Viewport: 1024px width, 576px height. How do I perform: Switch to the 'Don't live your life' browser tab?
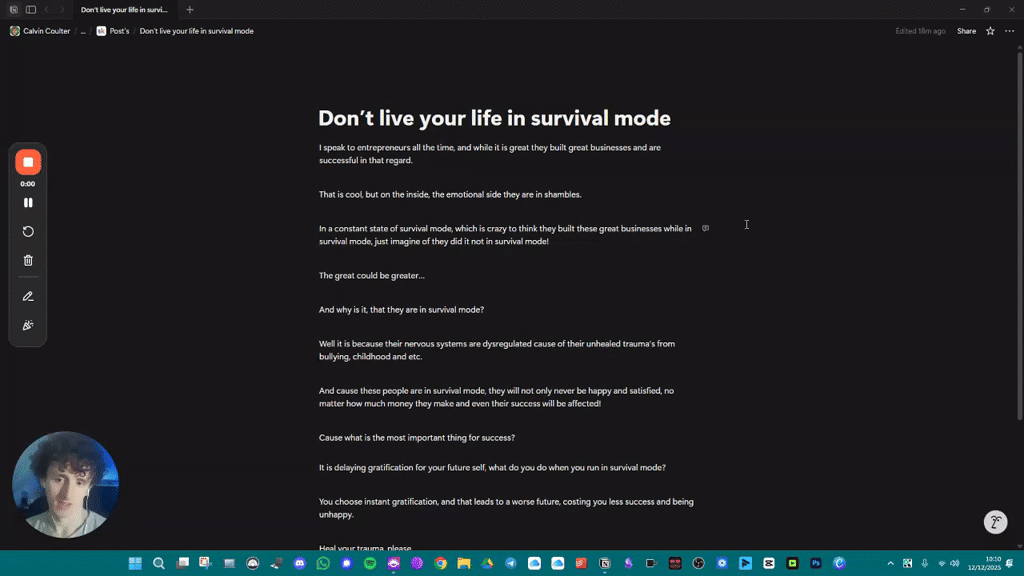[x=125, y=8]
